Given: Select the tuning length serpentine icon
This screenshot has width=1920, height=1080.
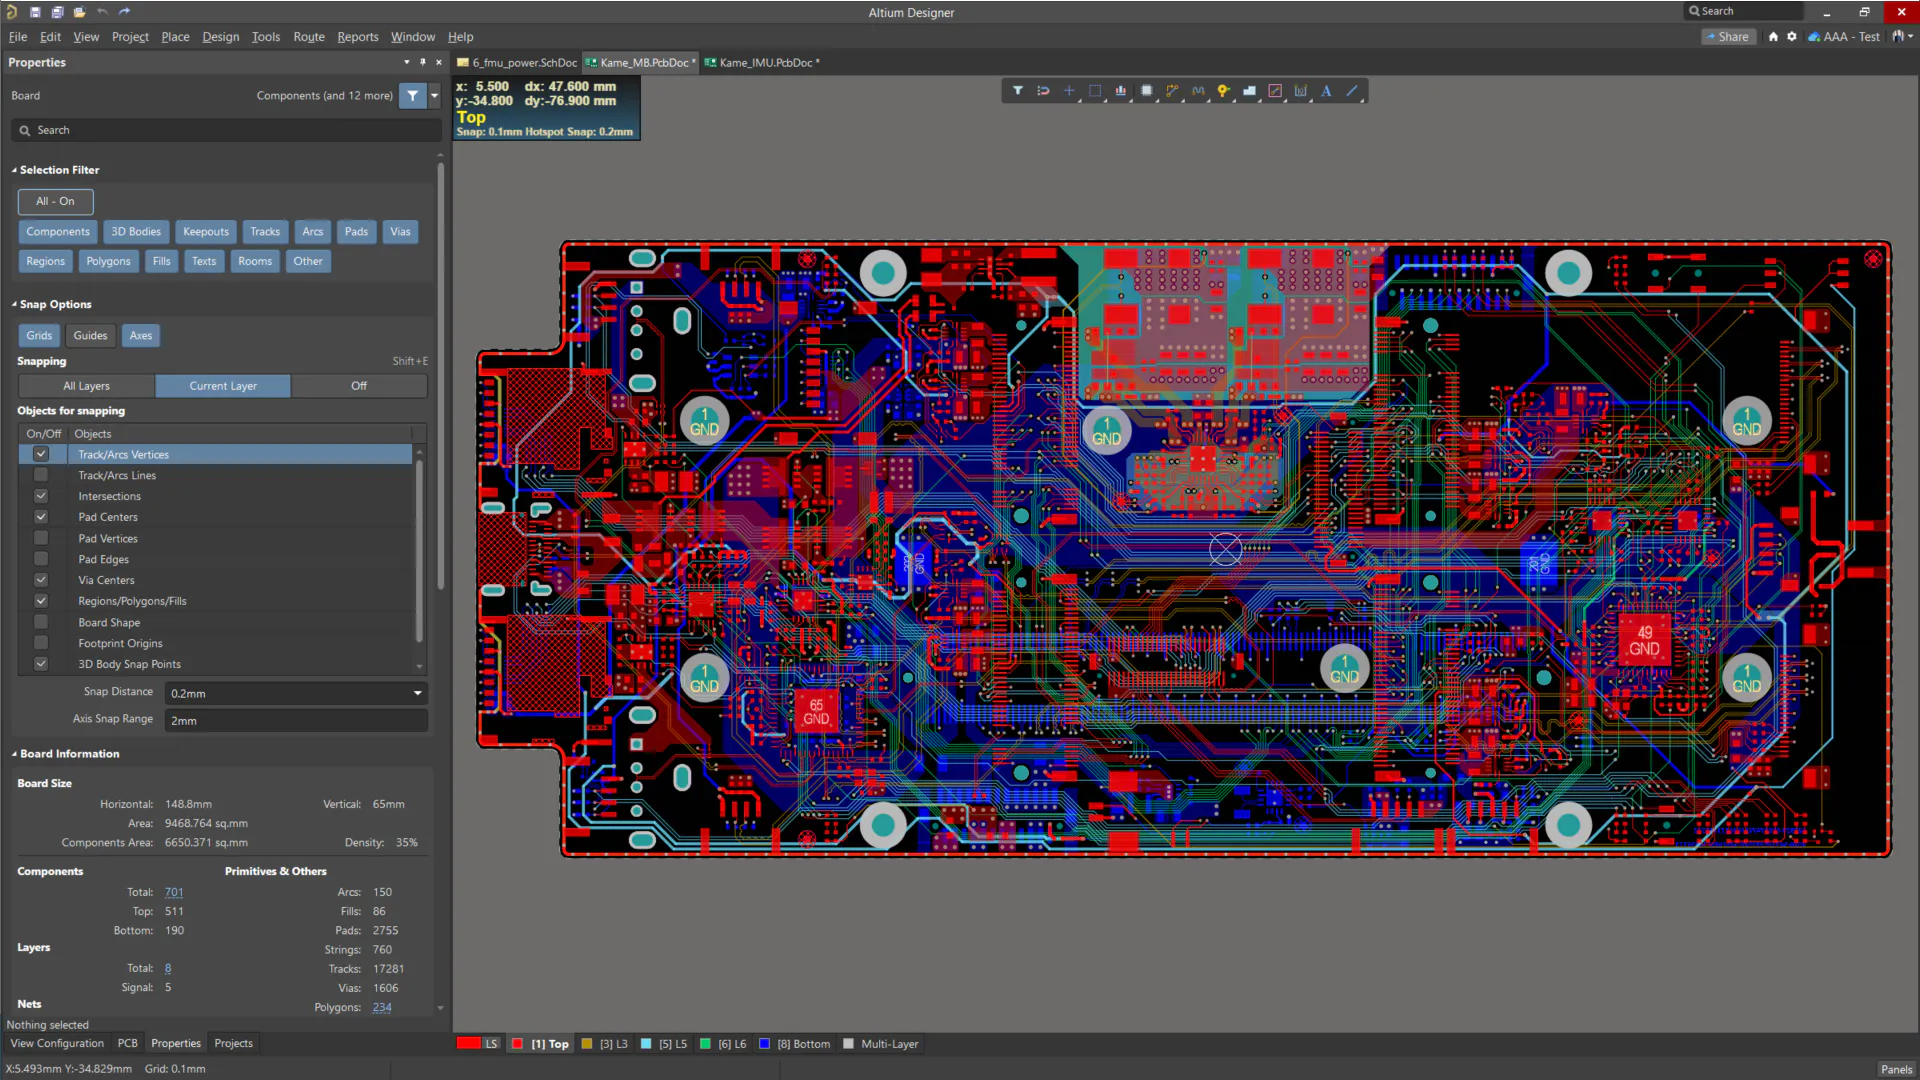Looking at the screenshot, I should [x=1198, y=91].
